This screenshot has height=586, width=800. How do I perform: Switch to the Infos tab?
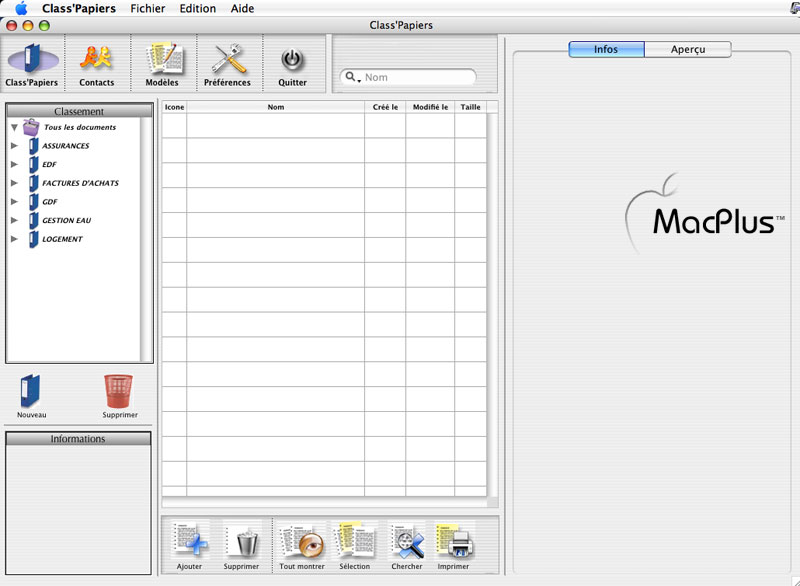pyautogui.click(x=606, y=49)
